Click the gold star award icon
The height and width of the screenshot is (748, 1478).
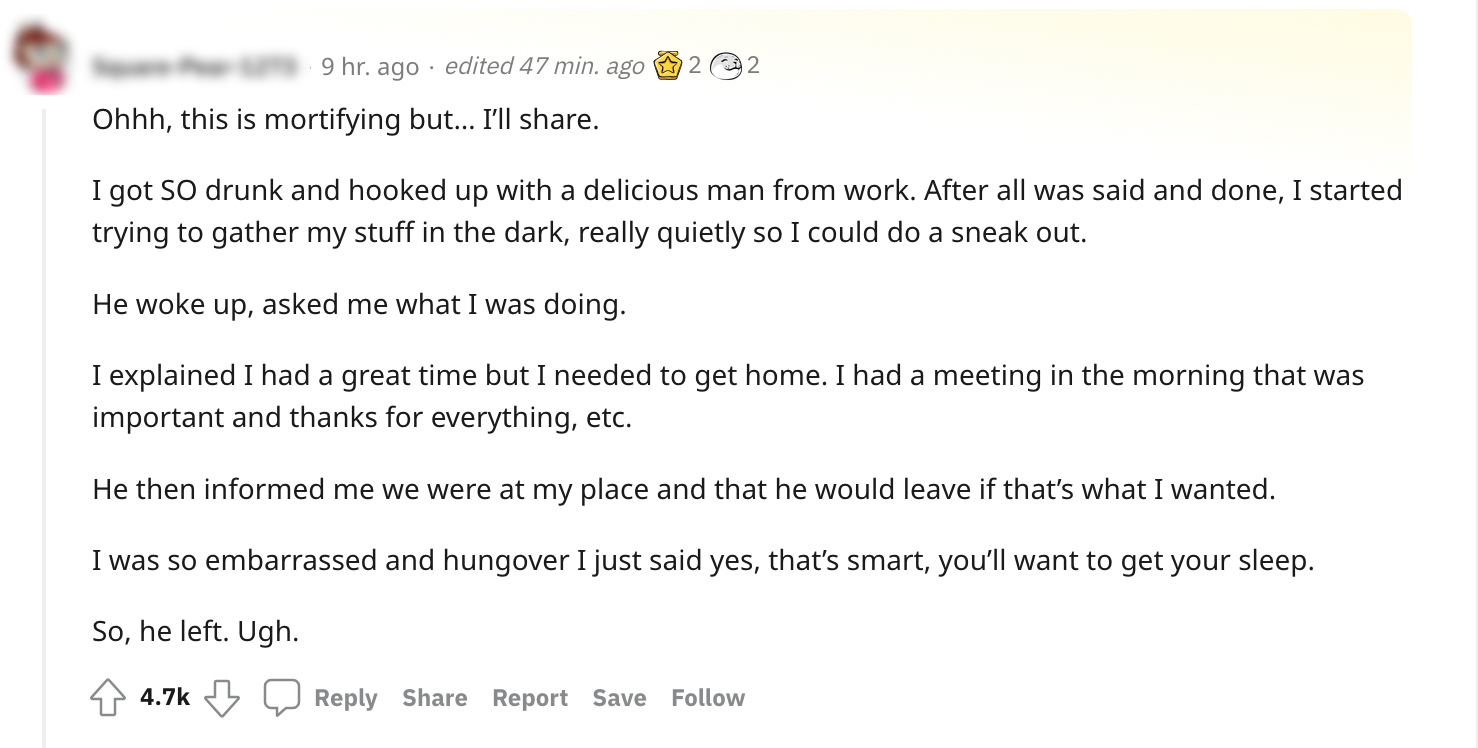tap(666, 67)
